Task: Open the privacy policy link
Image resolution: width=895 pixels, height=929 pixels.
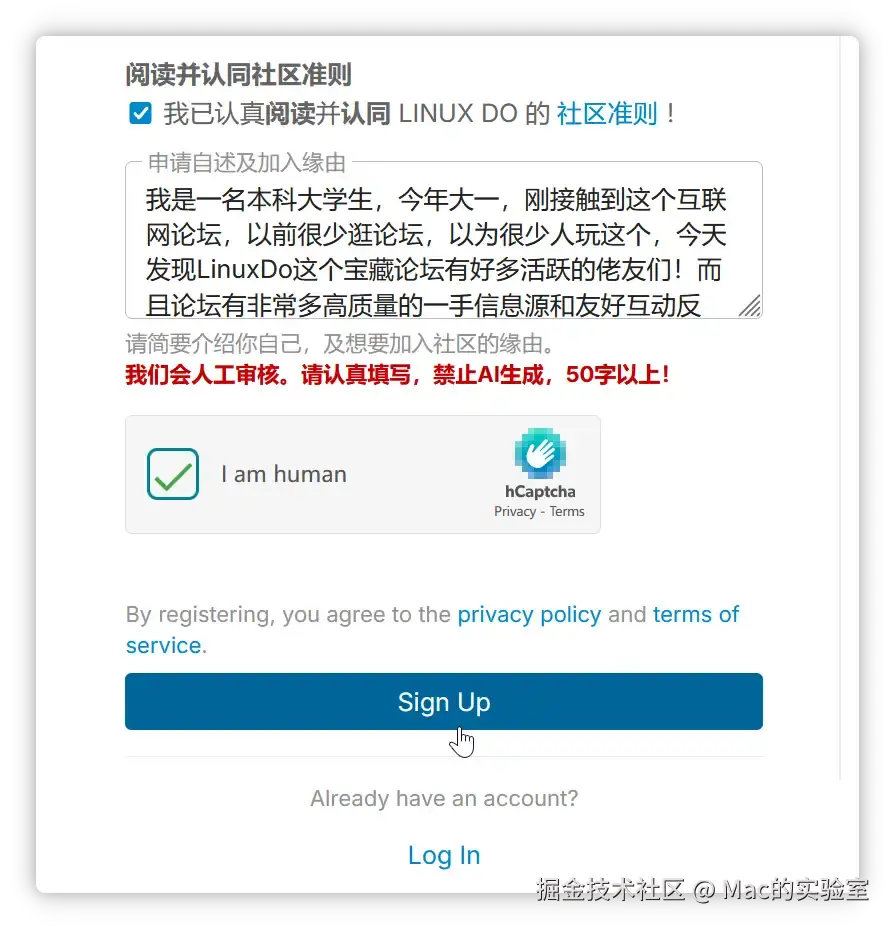Action: pos(529,614)
